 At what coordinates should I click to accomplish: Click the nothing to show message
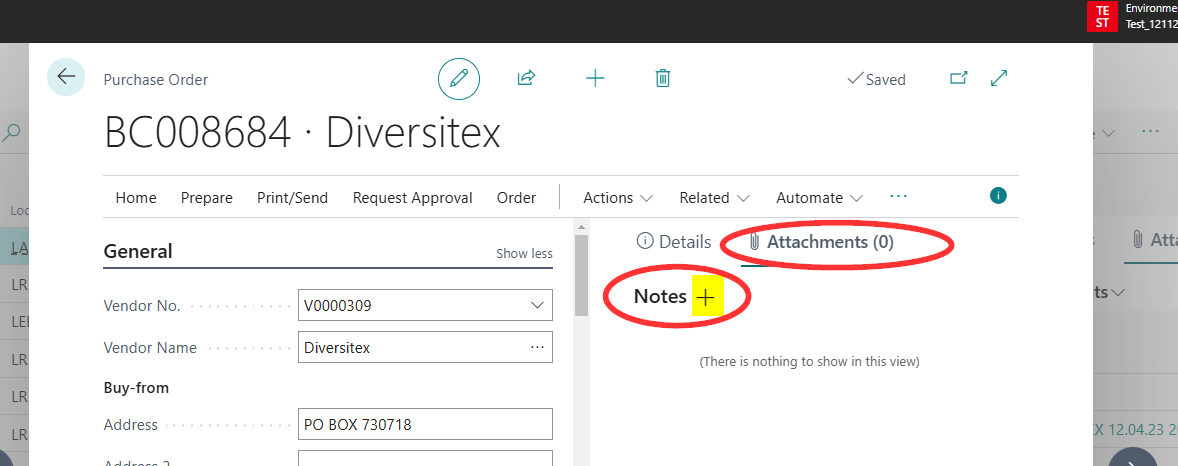tap(809, 362)
